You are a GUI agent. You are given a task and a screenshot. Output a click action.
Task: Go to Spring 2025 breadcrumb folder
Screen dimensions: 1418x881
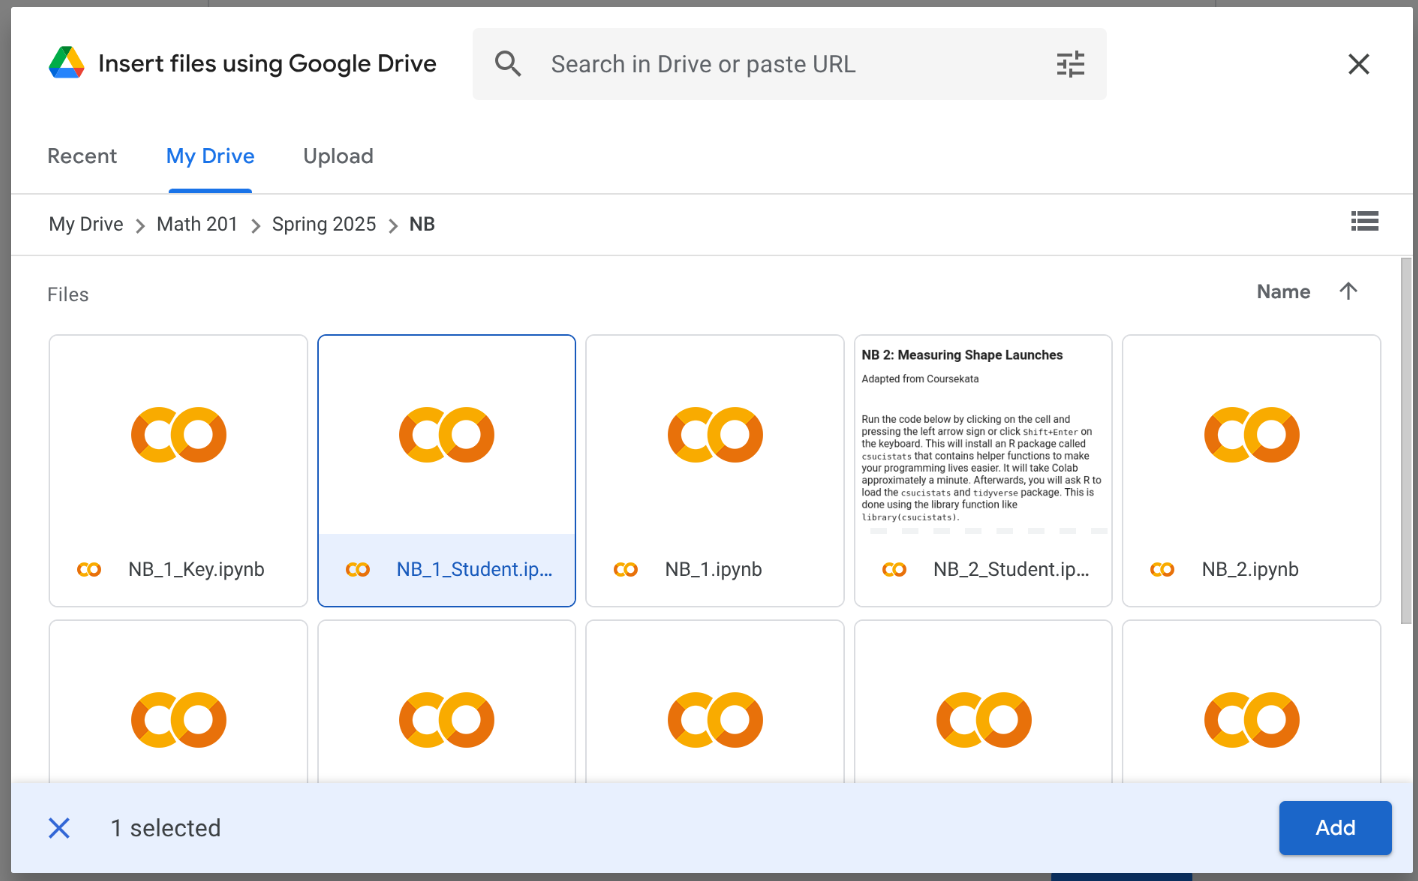click(x=324, y=224)
